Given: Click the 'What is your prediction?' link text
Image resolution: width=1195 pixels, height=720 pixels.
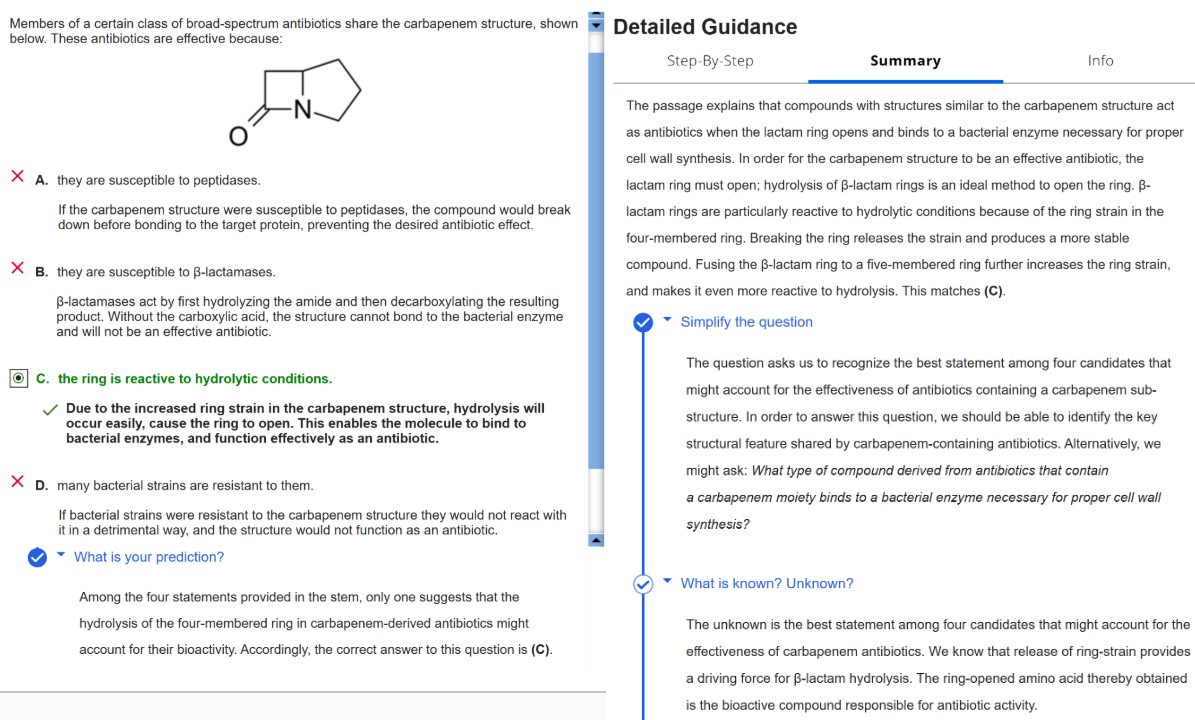Looking at the screenshot, I should 149,557.
